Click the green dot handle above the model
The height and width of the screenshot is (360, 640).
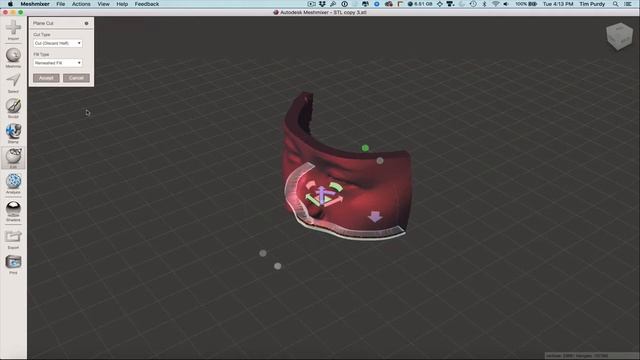pyautogui.click(x=365, y=148)
